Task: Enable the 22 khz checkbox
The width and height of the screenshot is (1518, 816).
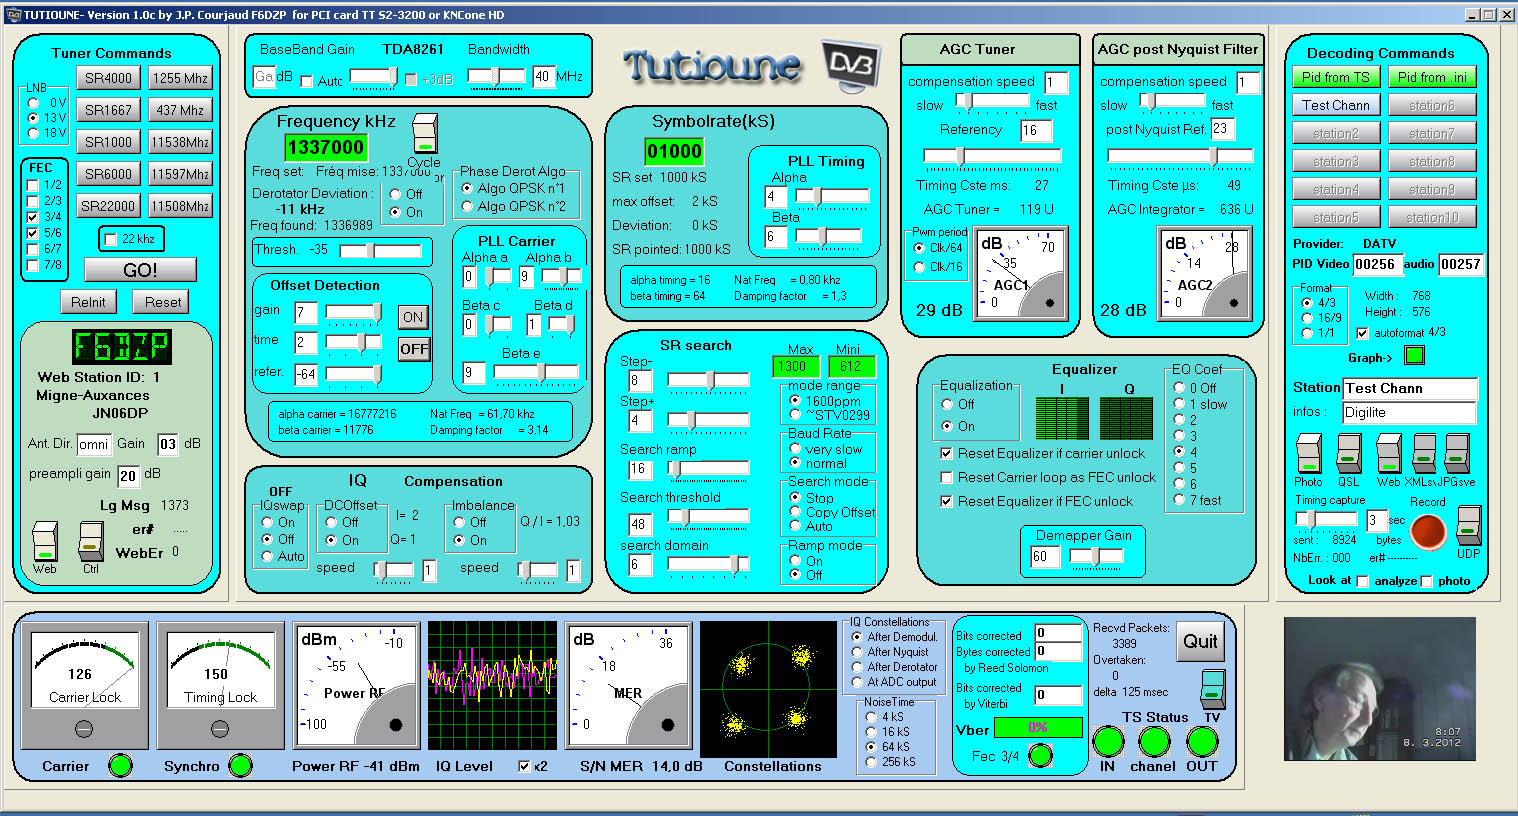Action: pos(111,239)
